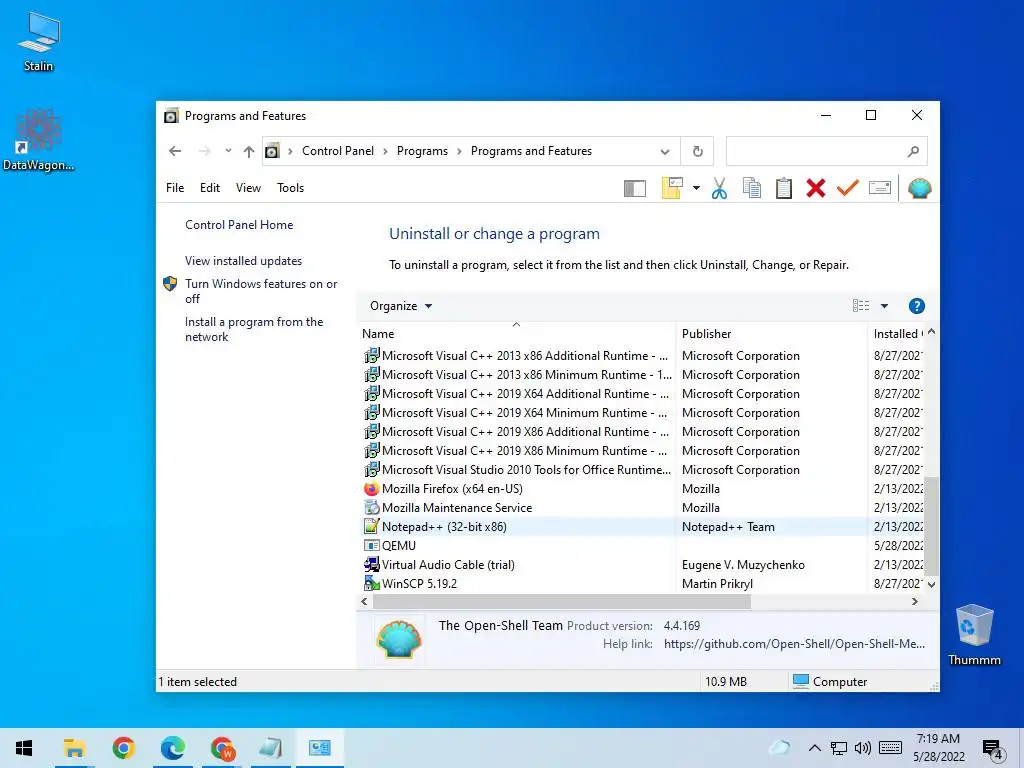Click the DataWagon desktop shortcut
The image size is (1024, 768).
click(x=39, y=140)
